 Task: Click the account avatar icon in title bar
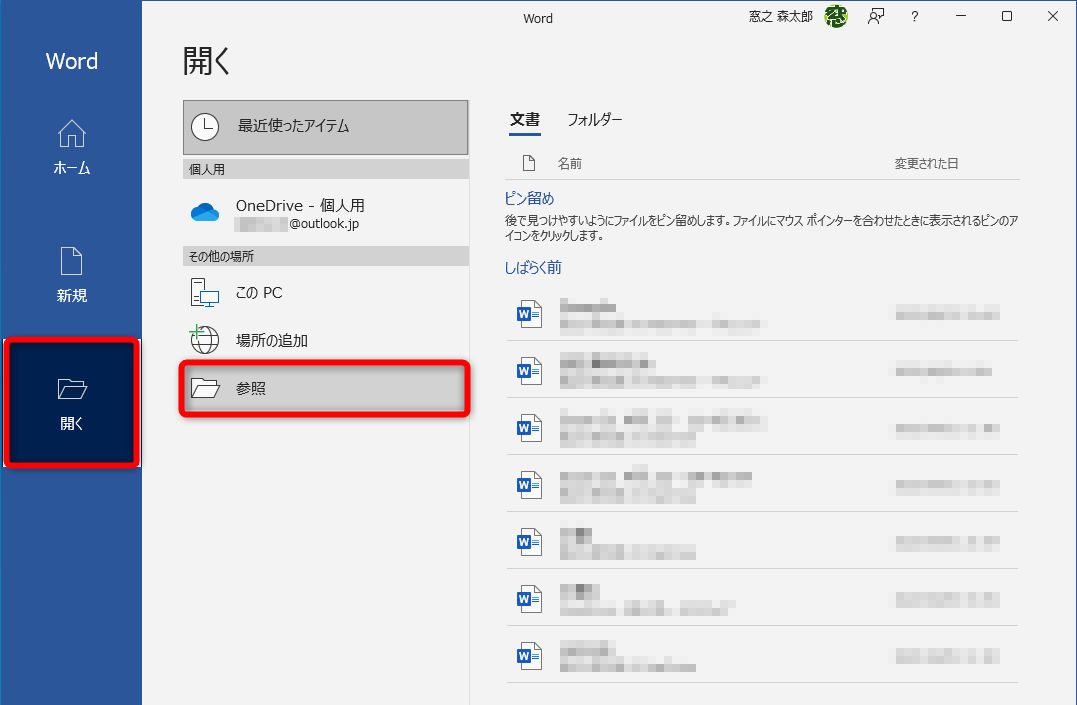pyautogui.click(x=835, y=17)
